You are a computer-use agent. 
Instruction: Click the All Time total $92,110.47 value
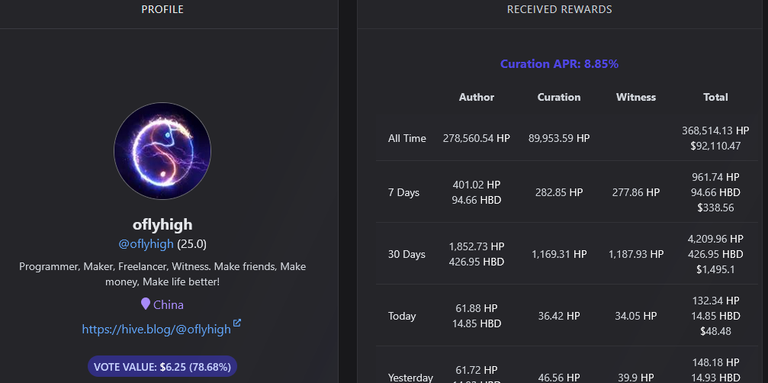[716, 146]
